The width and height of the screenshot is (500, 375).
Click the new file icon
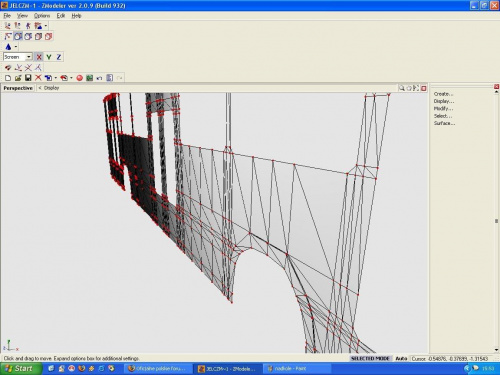pyautogui.click(x=8, y=78)
